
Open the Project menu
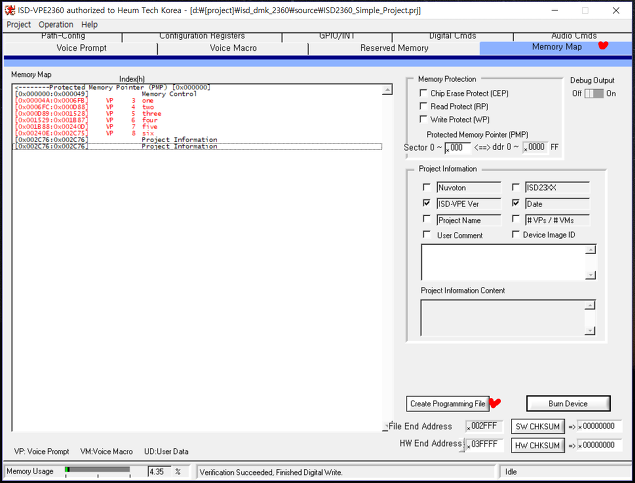[x=19, y=25]
